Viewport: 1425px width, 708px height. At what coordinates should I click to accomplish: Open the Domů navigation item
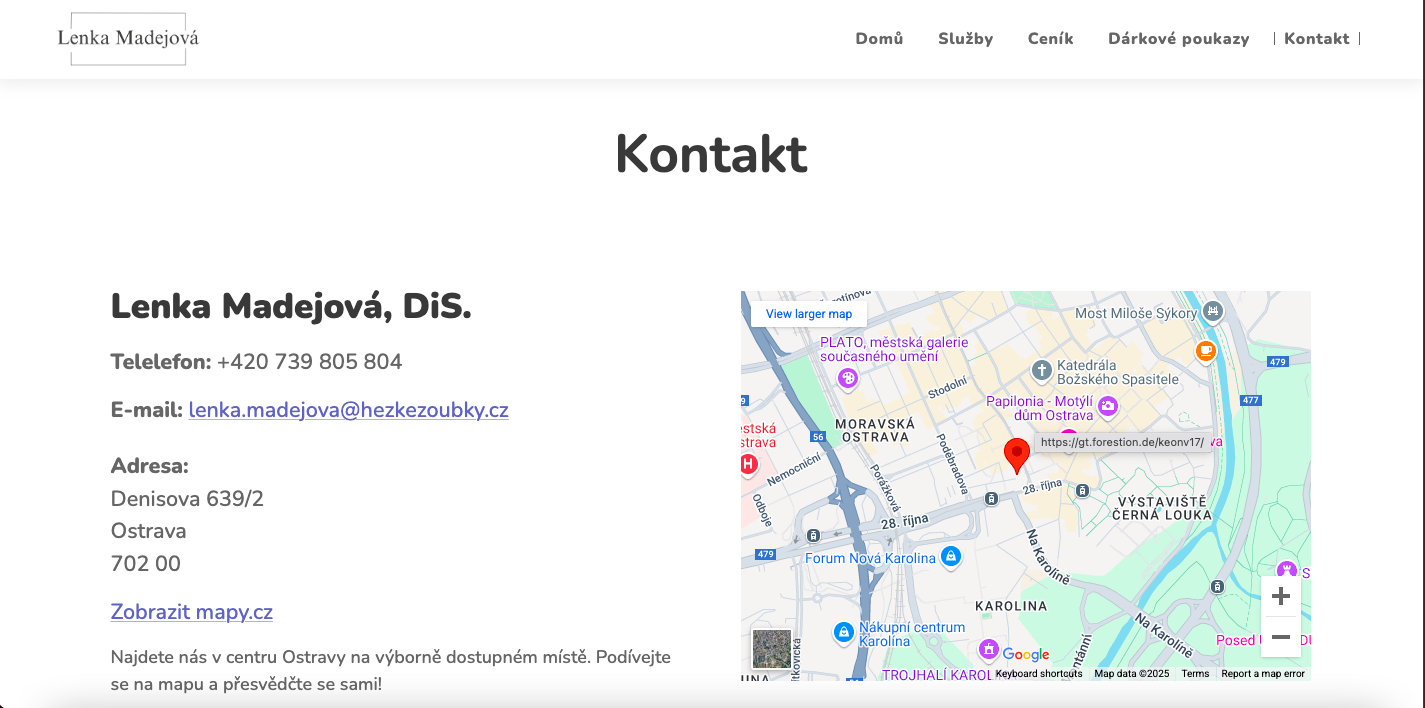tap(879, 38)
